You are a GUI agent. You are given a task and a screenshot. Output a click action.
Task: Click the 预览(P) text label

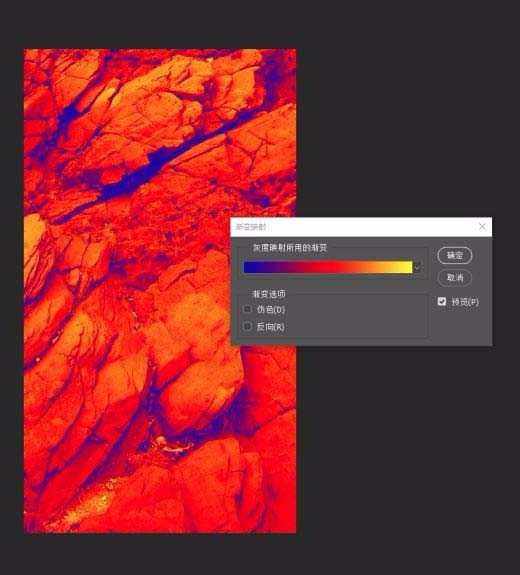[465, 302]
